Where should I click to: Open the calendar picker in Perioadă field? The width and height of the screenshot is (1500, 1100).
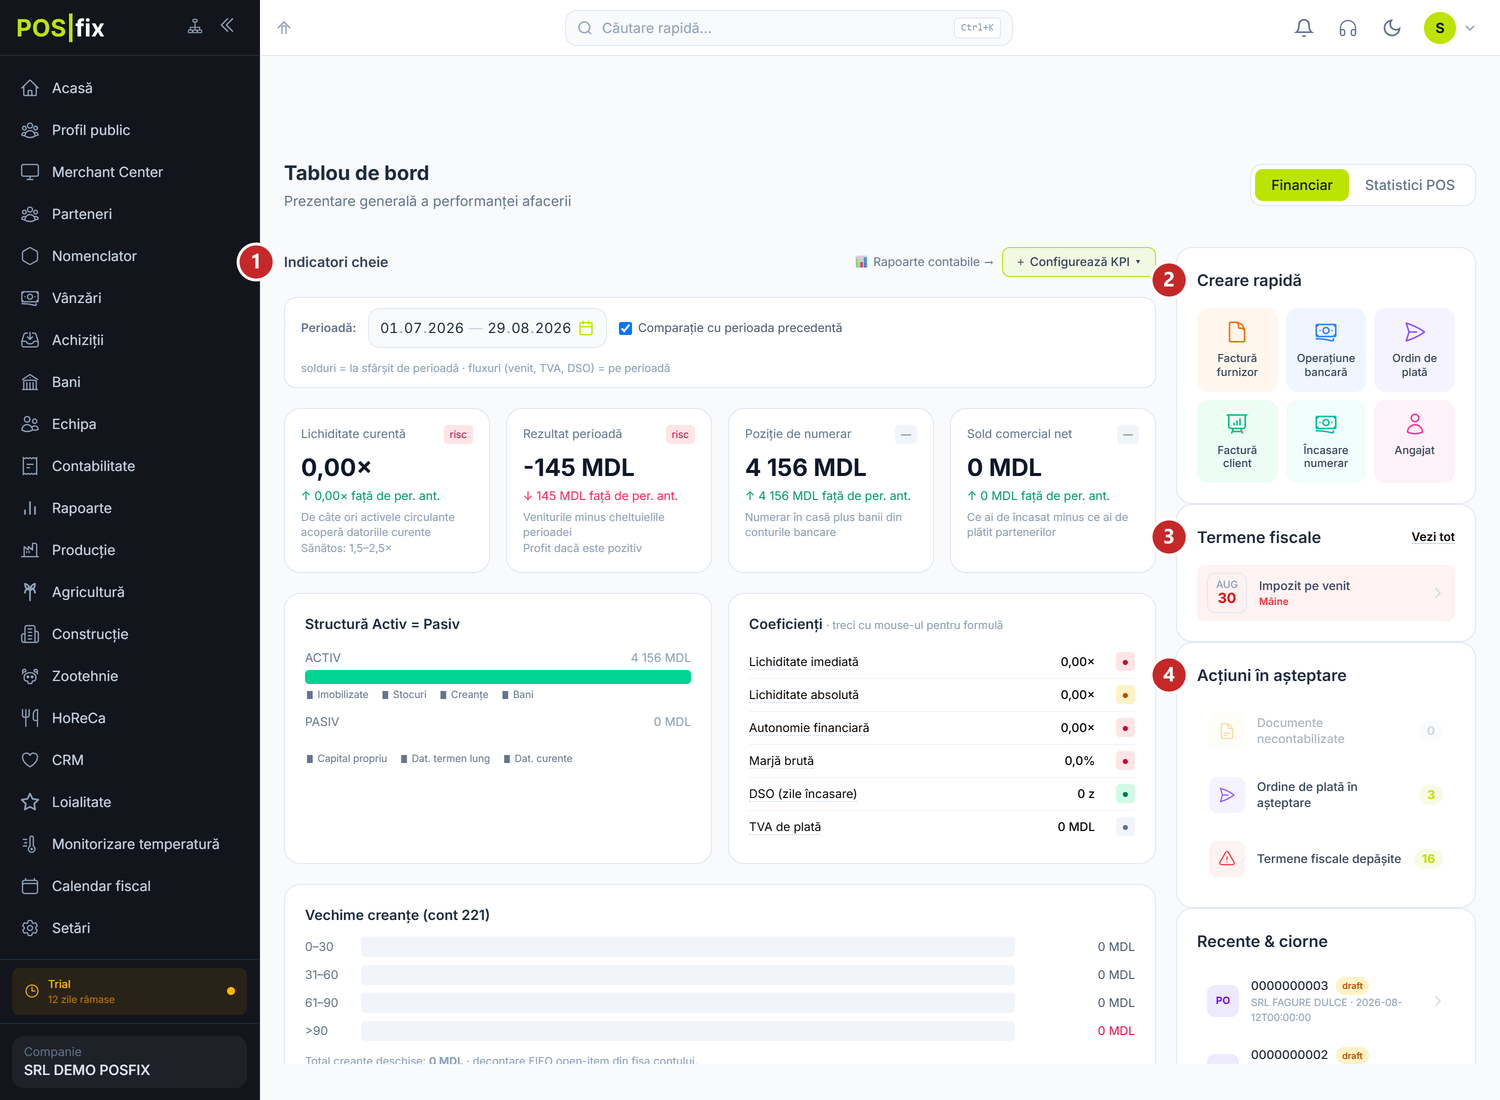pos(586,328)
